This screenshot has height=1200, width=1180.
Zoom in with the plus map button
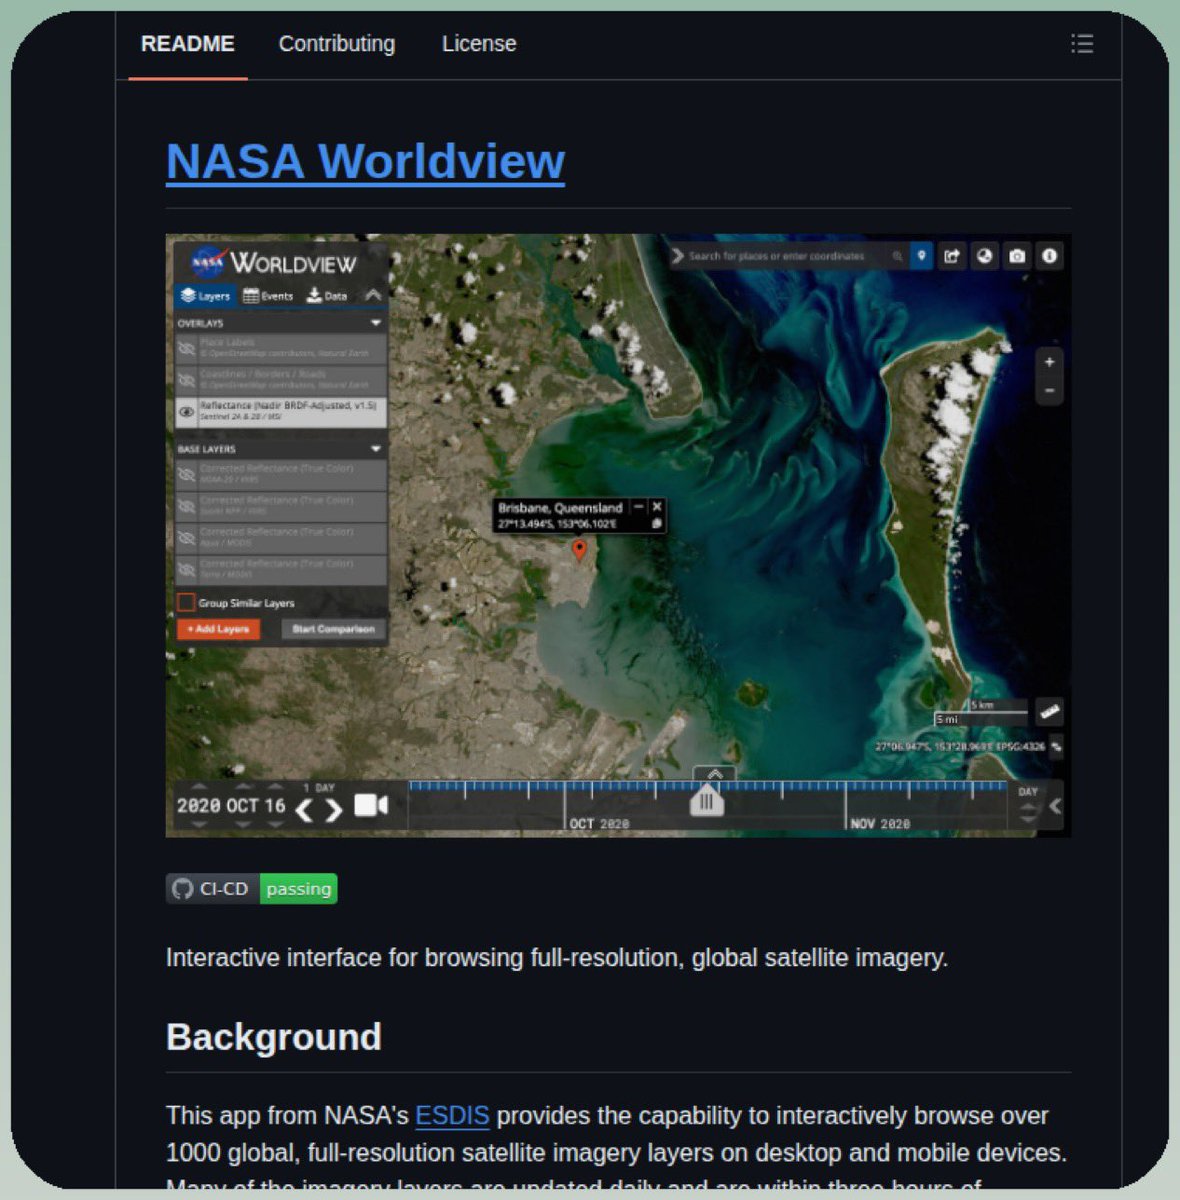(1049, 362)
